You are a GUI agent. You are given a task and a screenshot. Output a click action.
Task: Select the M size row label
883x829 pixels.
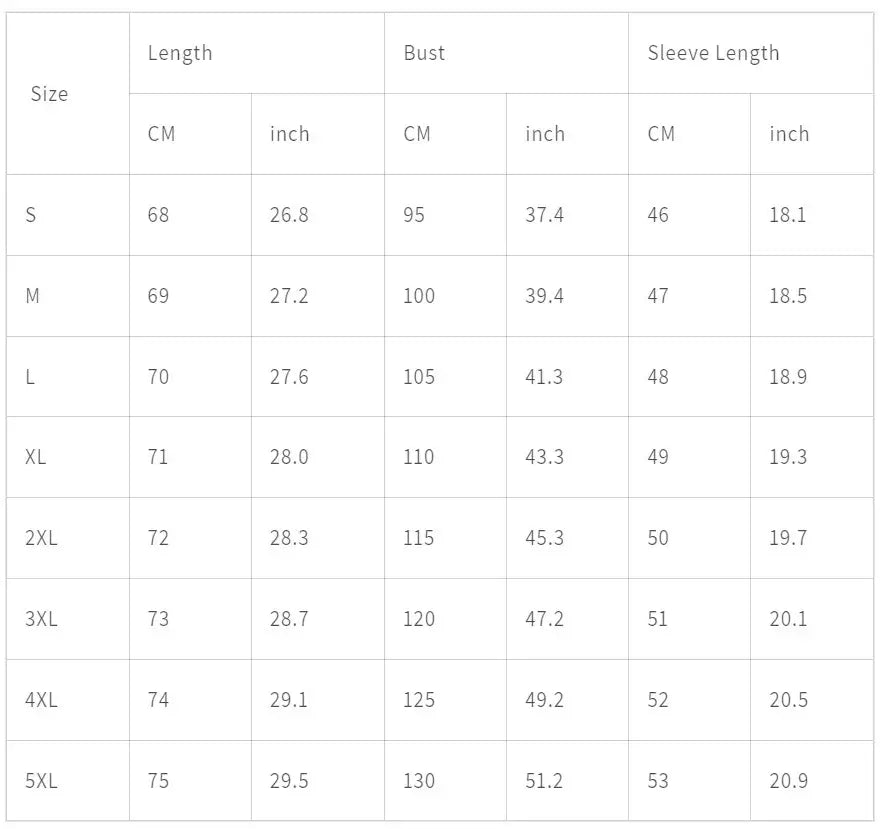tap(33, 296)
